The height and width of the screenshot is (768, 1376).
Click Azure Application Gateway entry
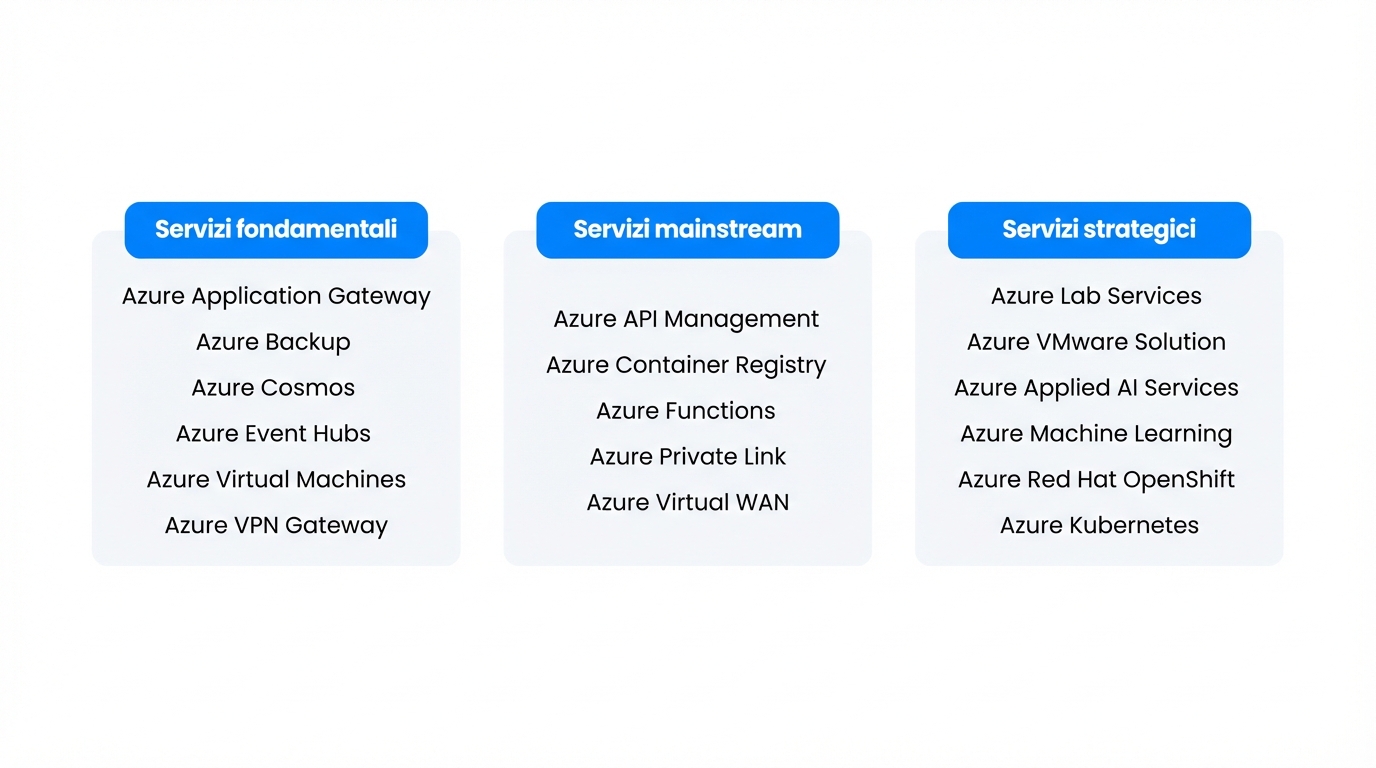(276, 296)
